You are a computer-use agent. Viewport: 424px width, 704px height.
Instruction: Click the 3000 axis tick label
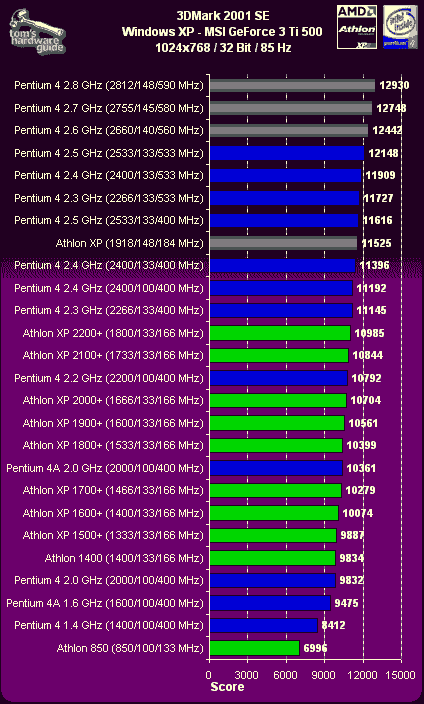[x=247, y=675]
